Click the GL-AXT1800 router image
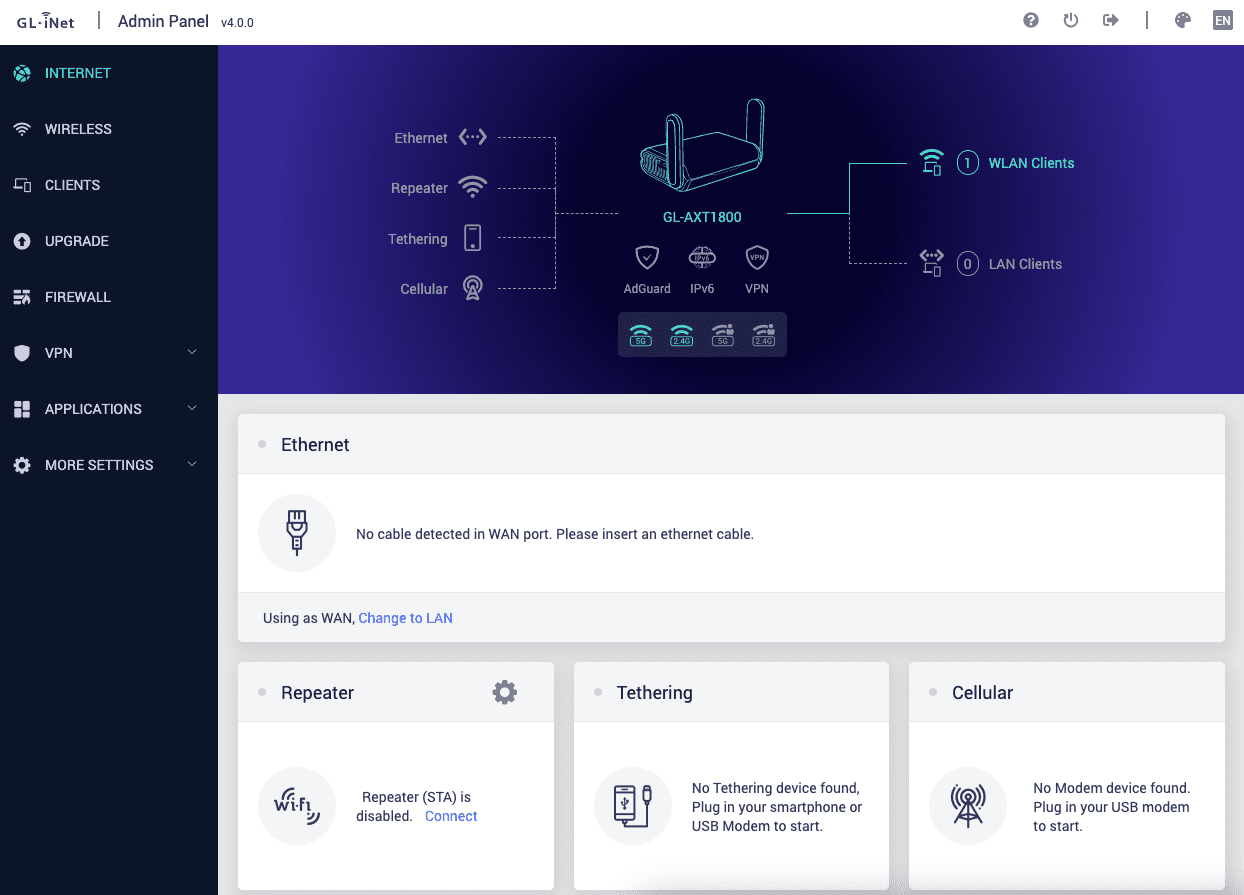The image size is (1244, 895). [702, 146]
